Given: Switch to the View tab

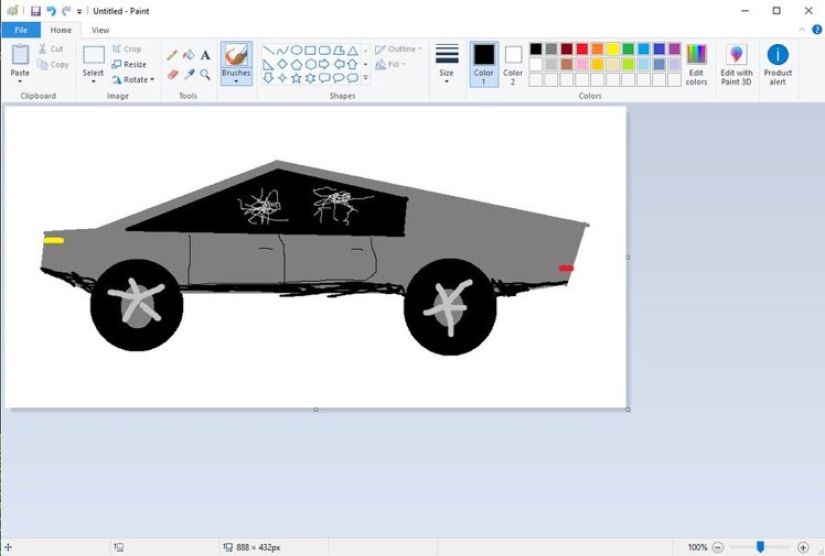Looking at the screenshot, I should (100, 30).
